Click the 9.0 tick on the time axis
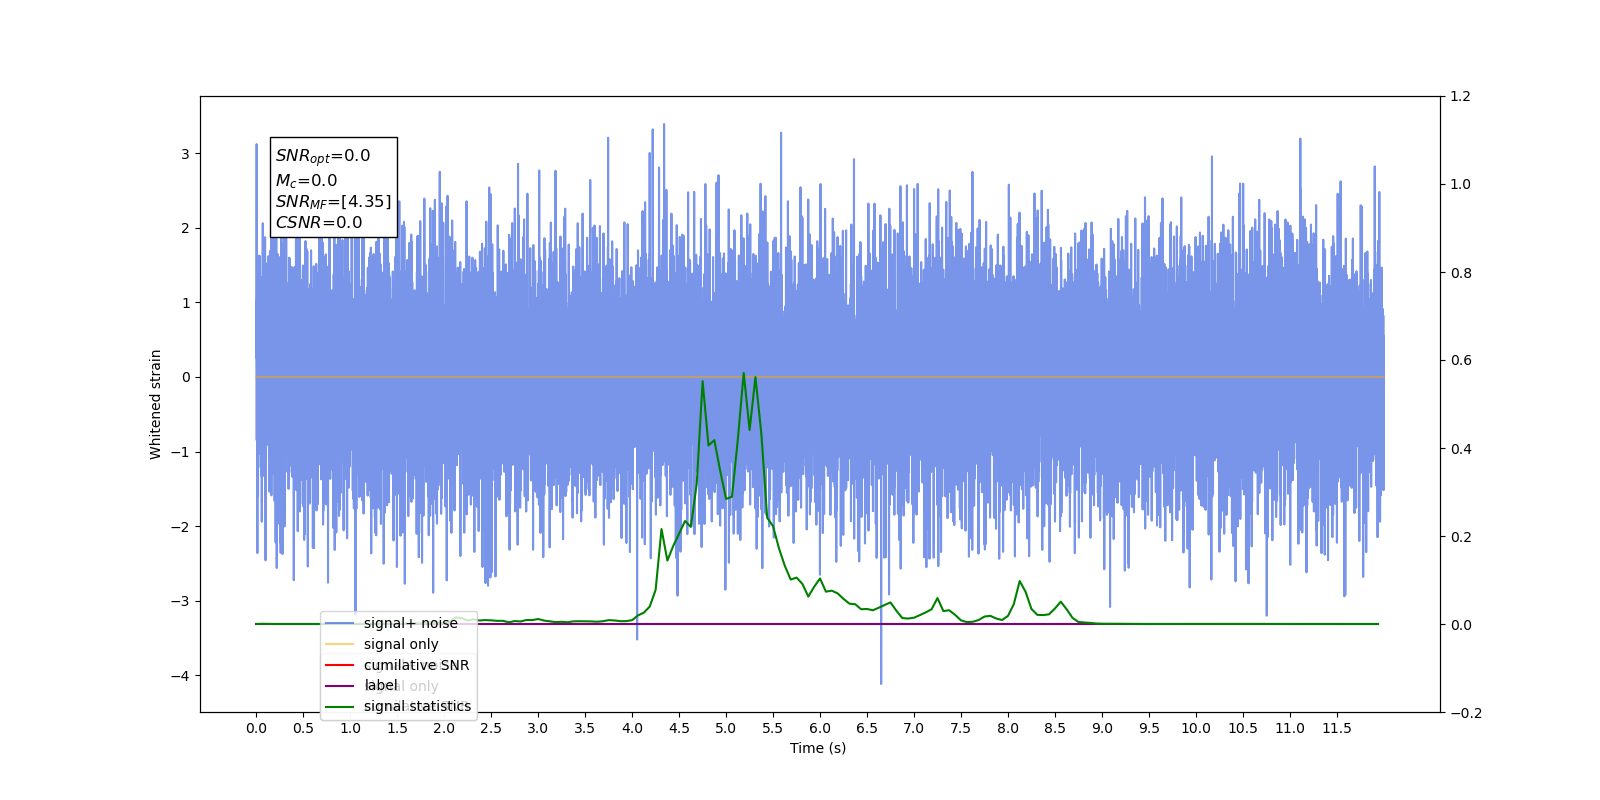 pyautogui.click(x=1102, y=728)
